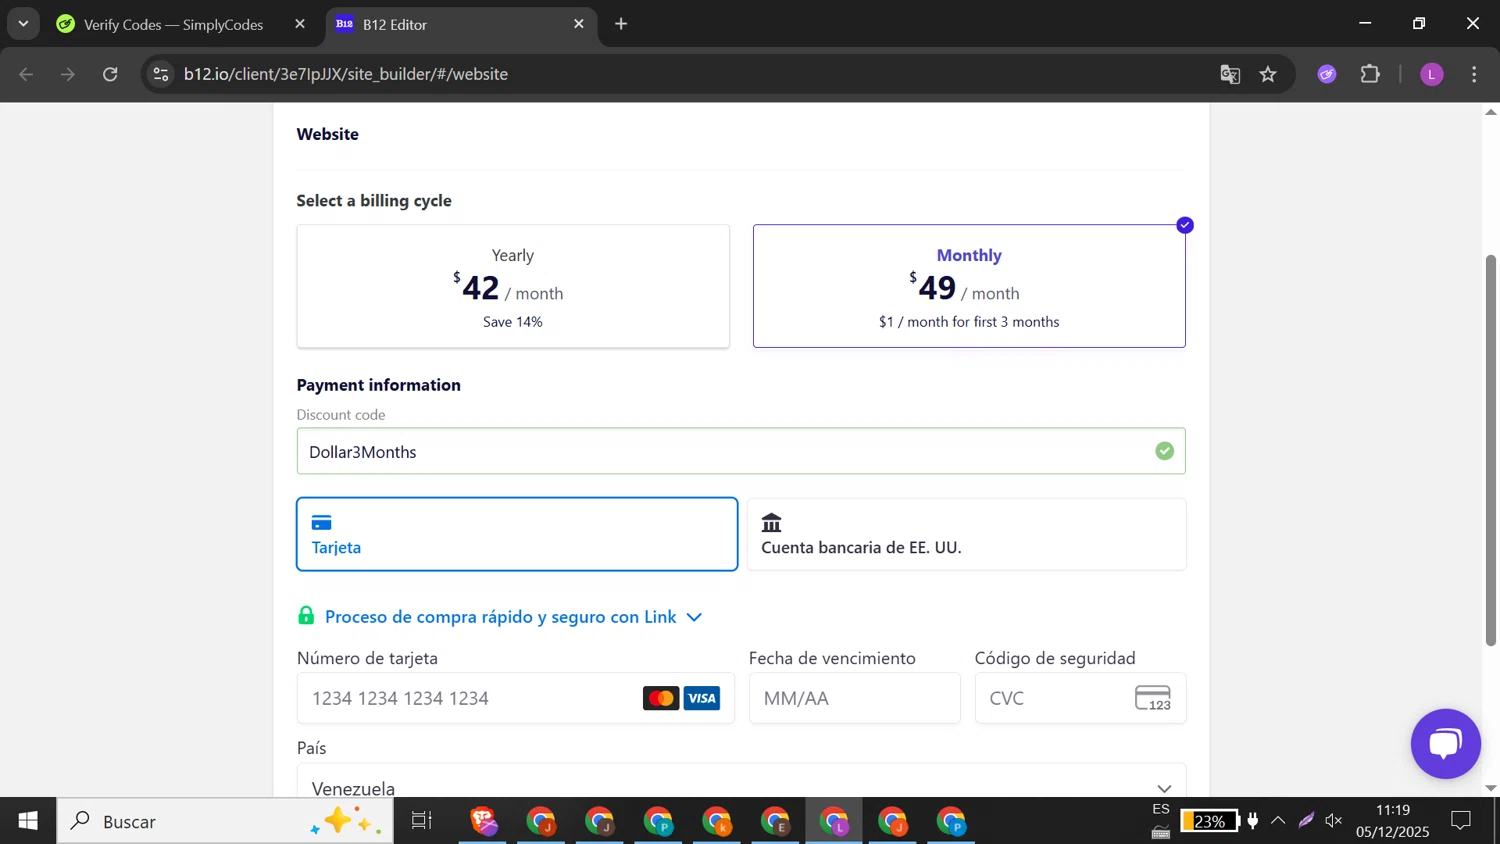Close the Verify Codes SimplyCodes tab
This screenshot has width=1500, height=844.
299,24
